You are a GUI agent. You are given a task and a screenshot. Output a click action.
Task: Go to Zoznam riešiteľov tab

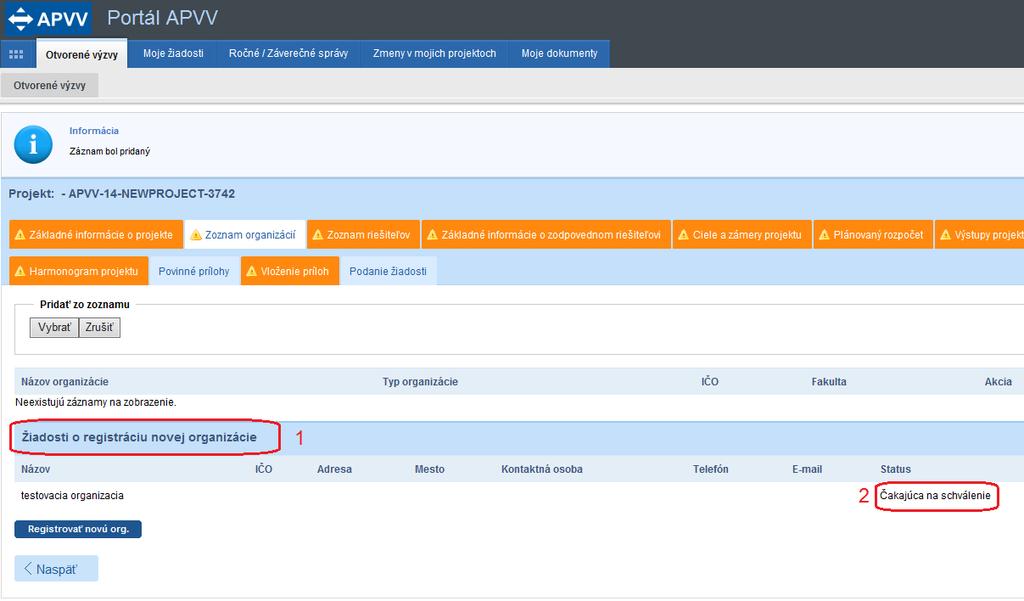click(x=363, y=235)
